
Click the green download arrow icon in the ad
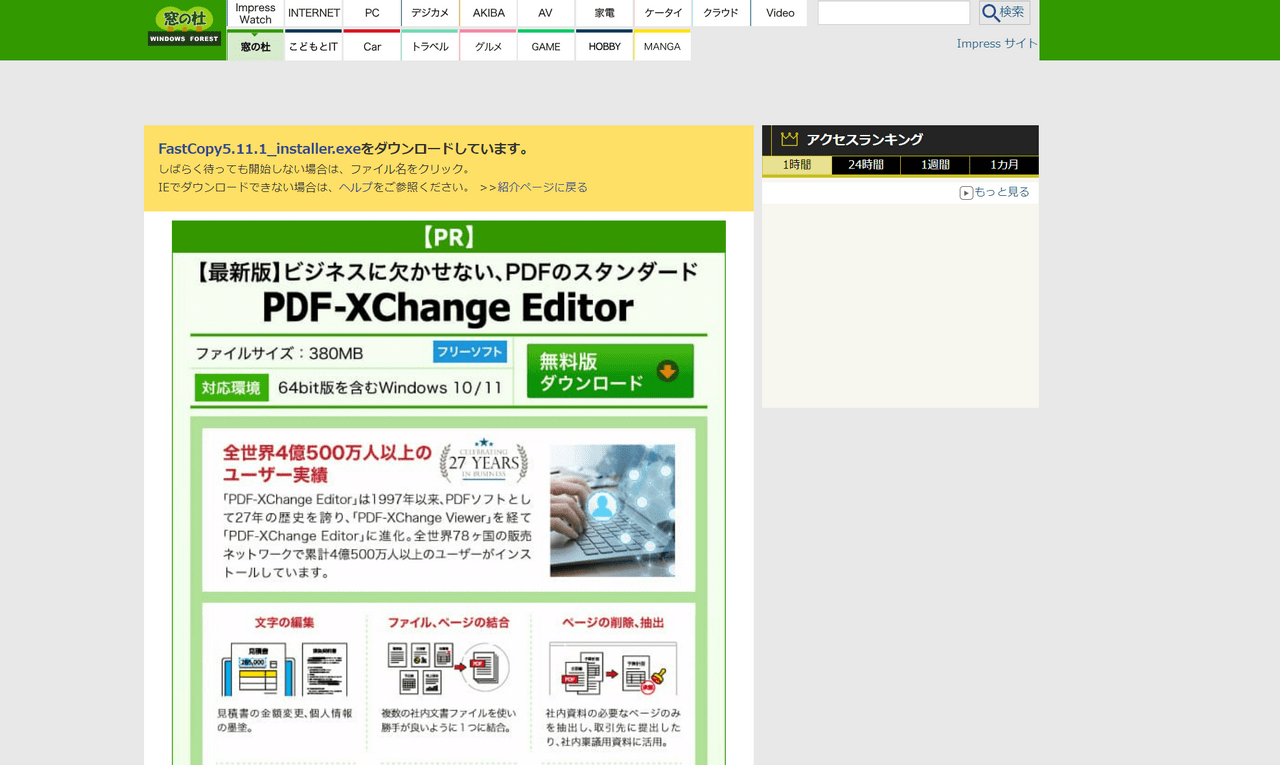click(x=666, y=371)
